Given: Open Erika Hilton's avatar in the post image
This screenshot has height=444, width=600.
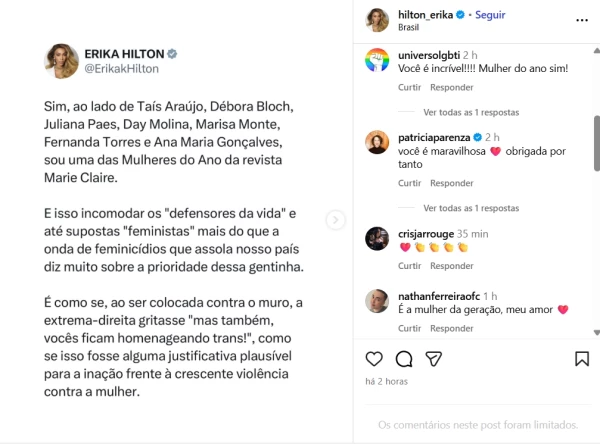Looking at the screenshot, I should (62, 60).
